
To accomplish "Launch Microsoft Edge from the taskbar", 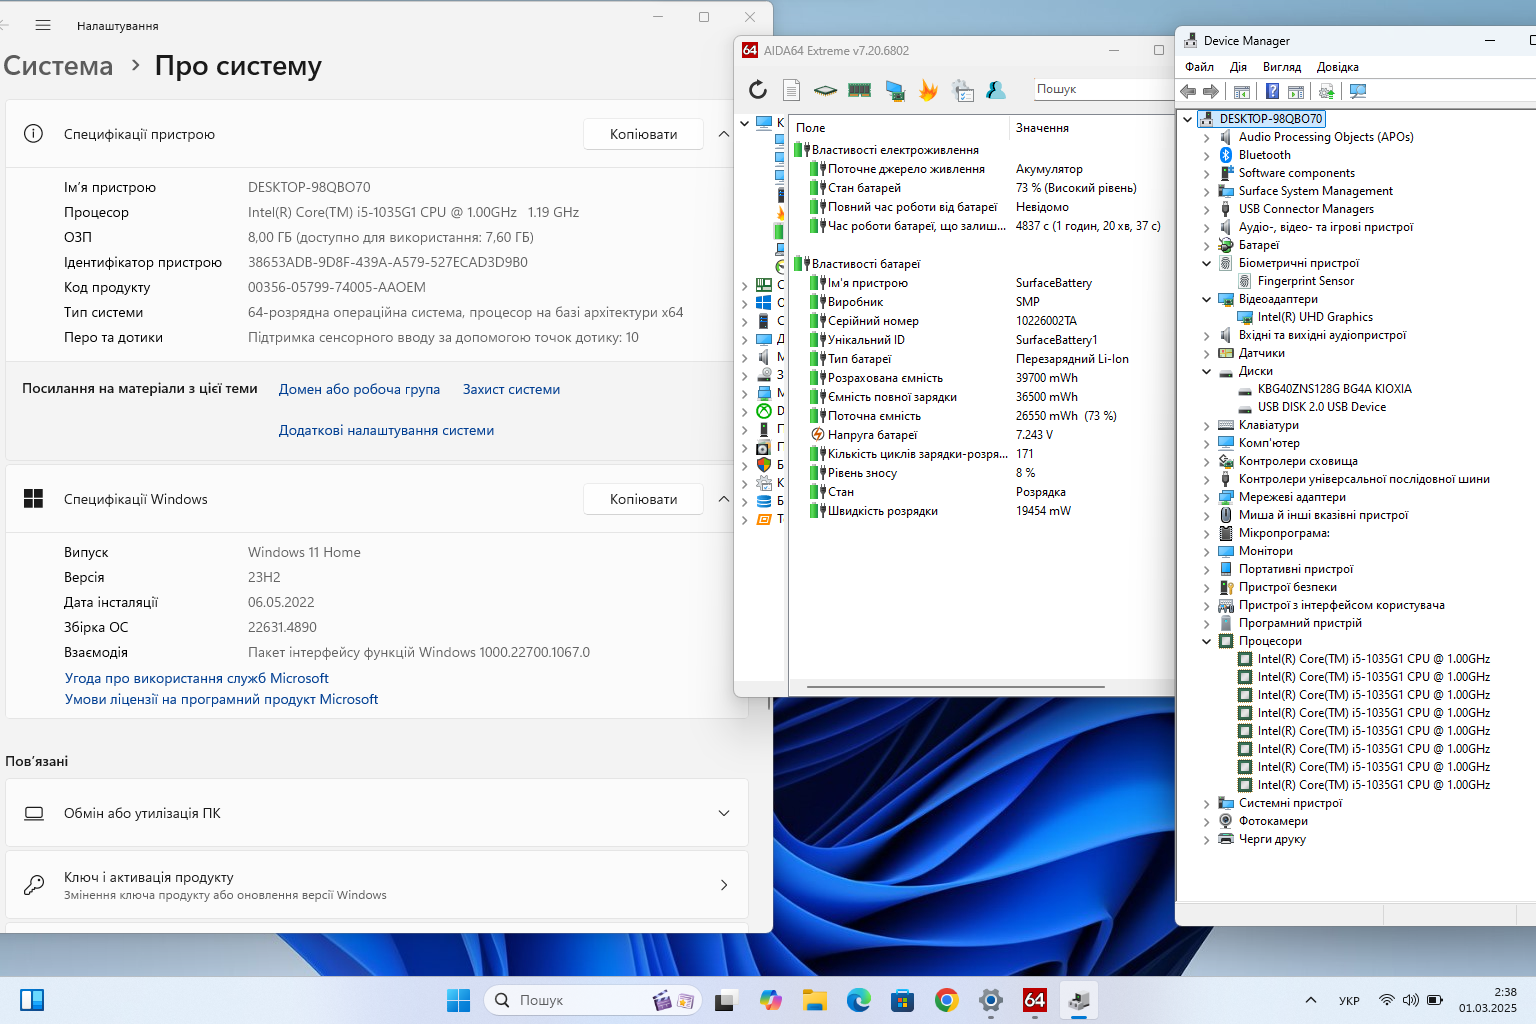I will [858, 1000].
